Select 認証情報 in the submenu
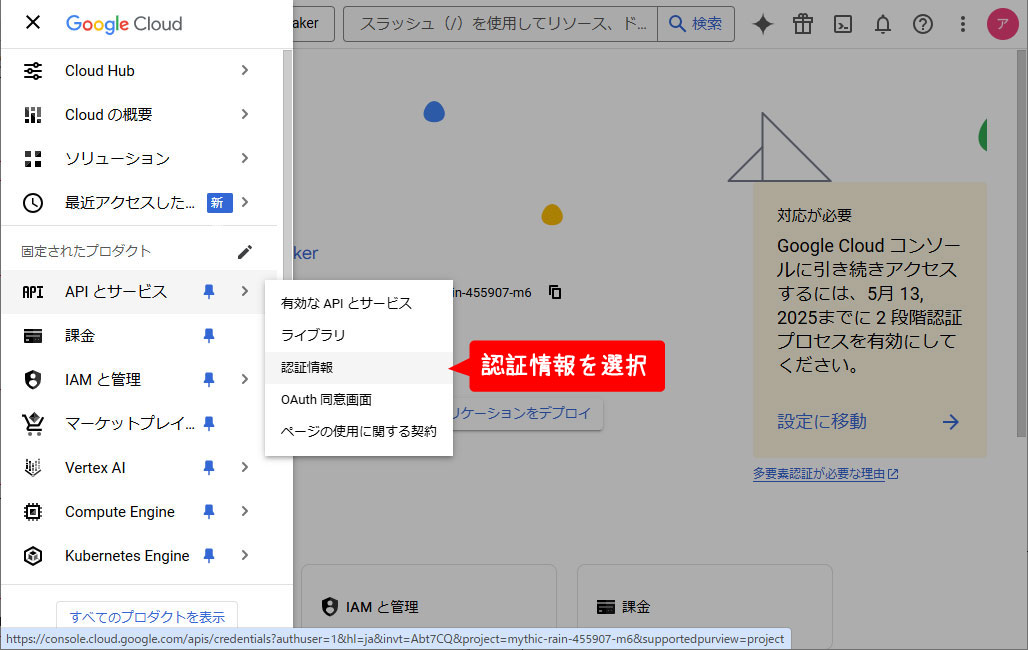This screenshot has width=1028, height=650. pos(359,367)
